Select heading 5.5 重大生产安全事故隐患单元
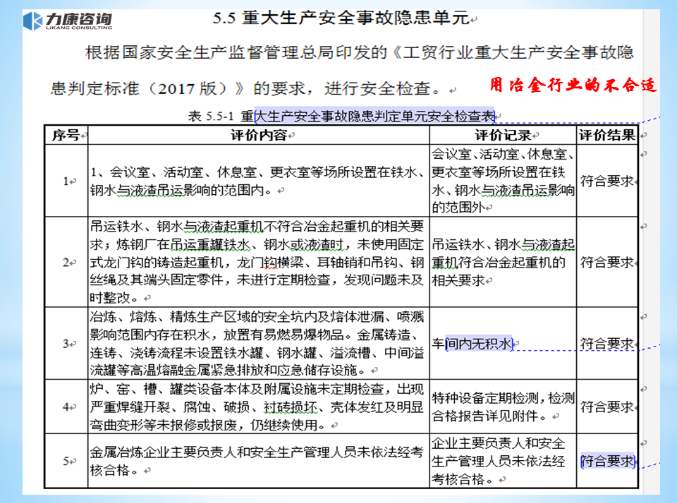Viewport: 677px width, 503px height. 341,18
